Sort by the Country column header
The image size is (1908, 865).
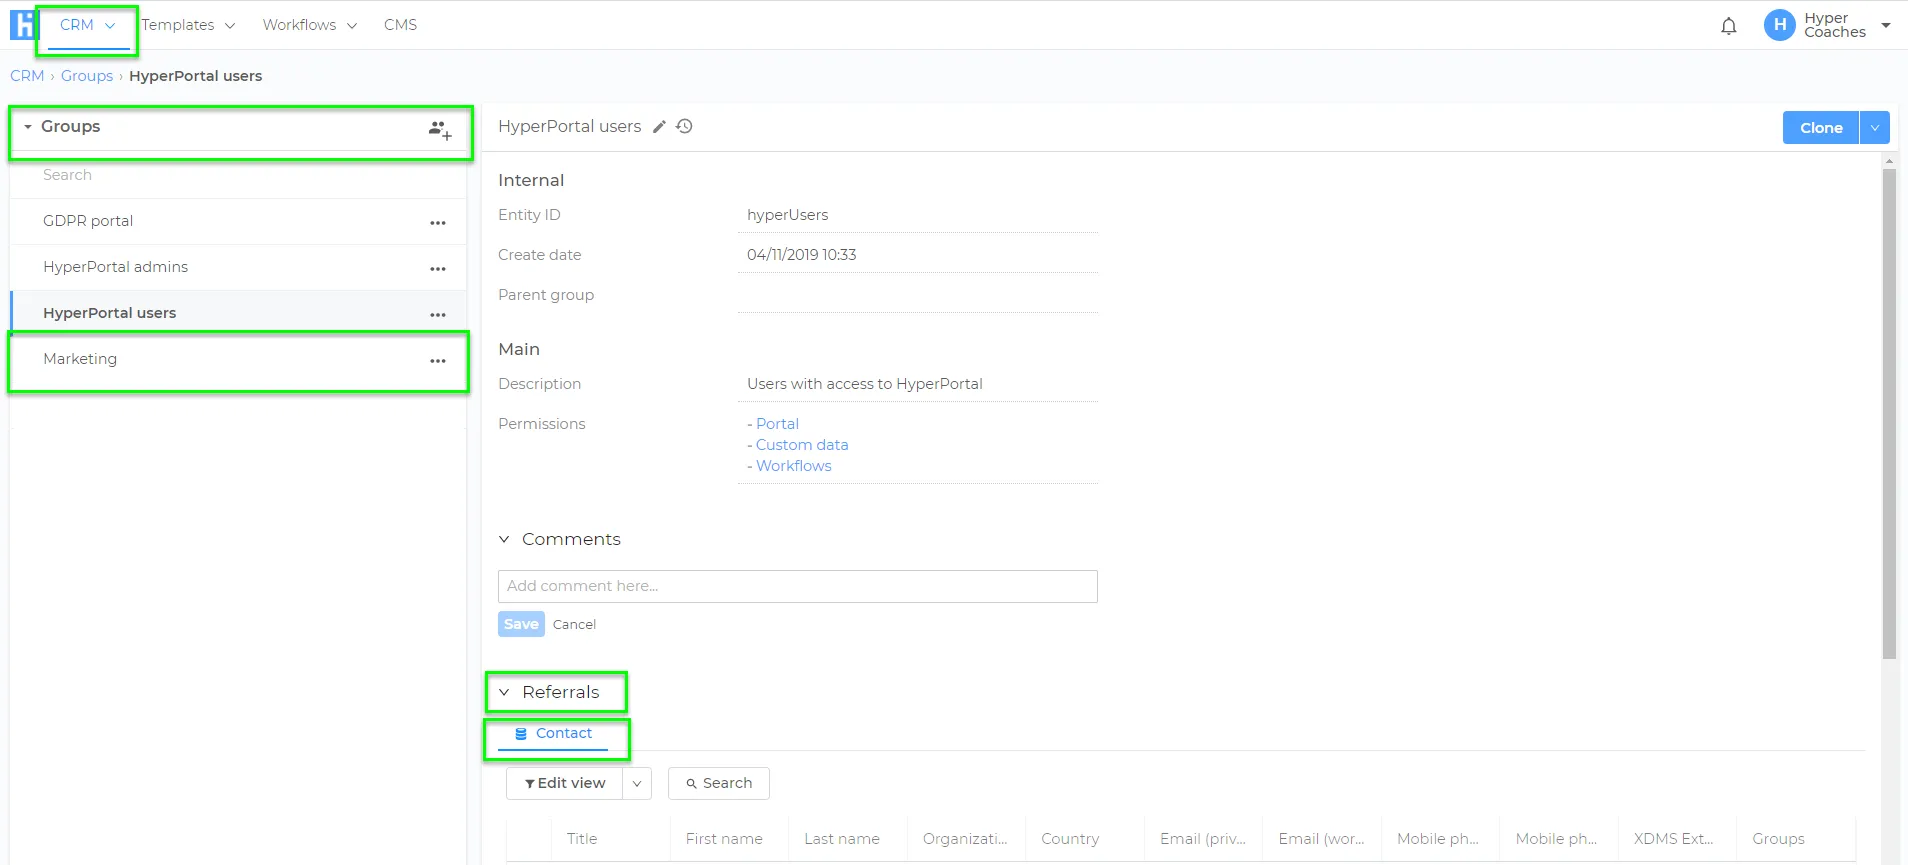click(x=1070, y=839)
